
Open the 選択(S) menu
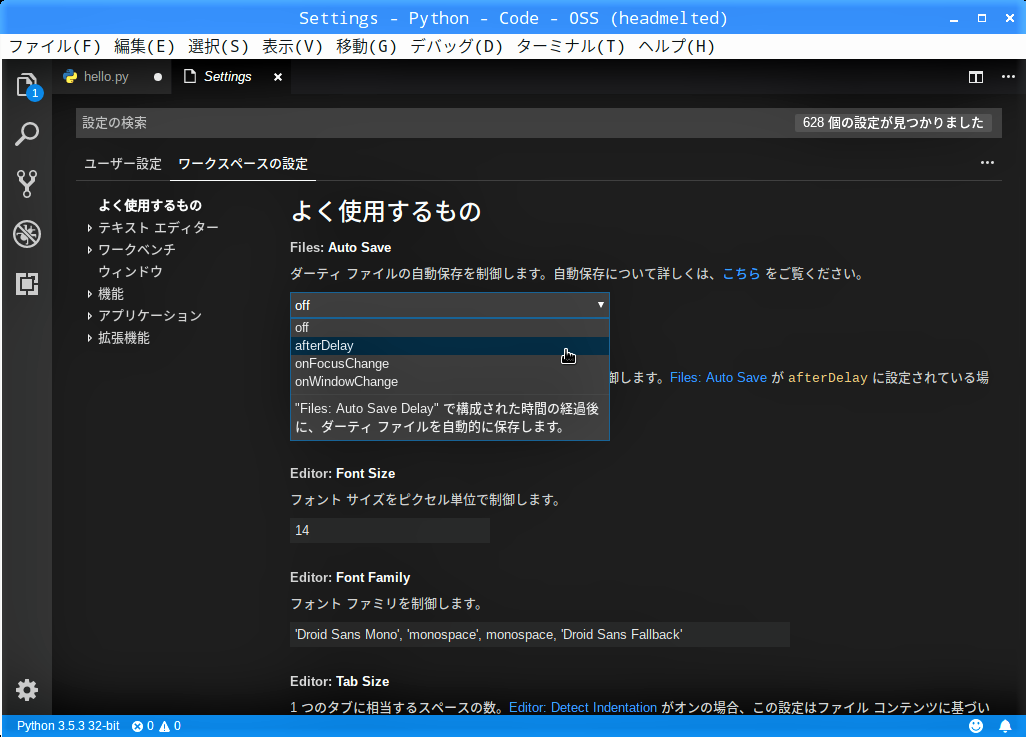[x=219, y=46]
